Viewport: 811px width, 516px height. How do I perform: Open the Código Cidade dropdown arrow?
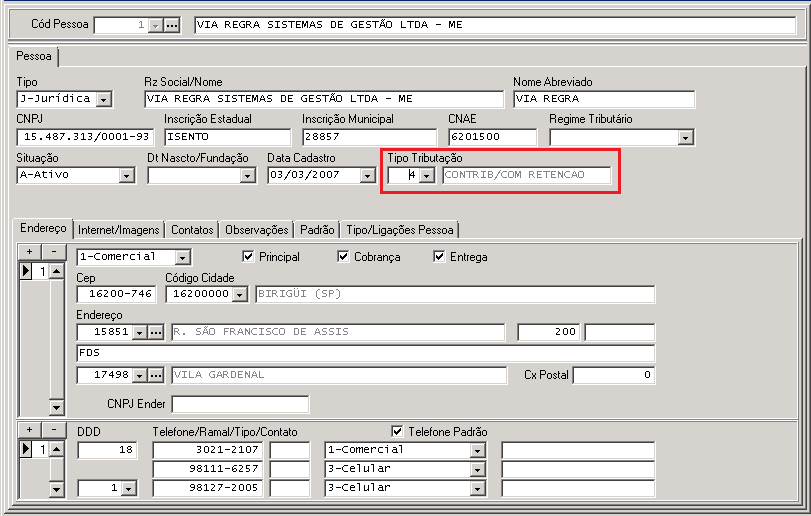(x=240, y=294)
